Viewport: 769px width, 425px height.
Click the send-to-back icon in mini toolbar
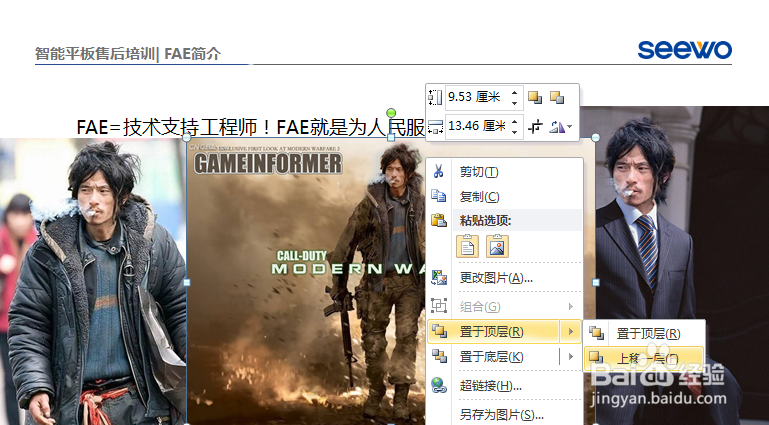point(557,98)
